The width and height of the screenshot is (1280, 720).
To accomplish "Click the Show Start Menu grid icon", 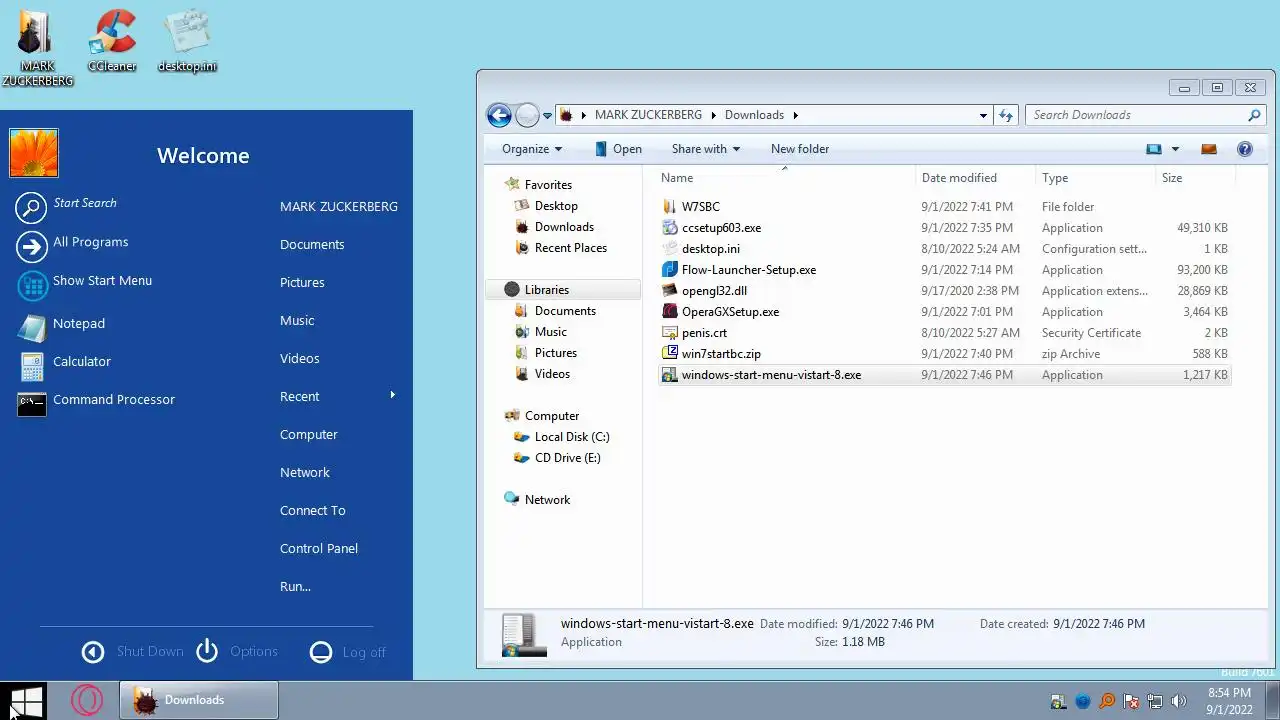I will [32, 285].
